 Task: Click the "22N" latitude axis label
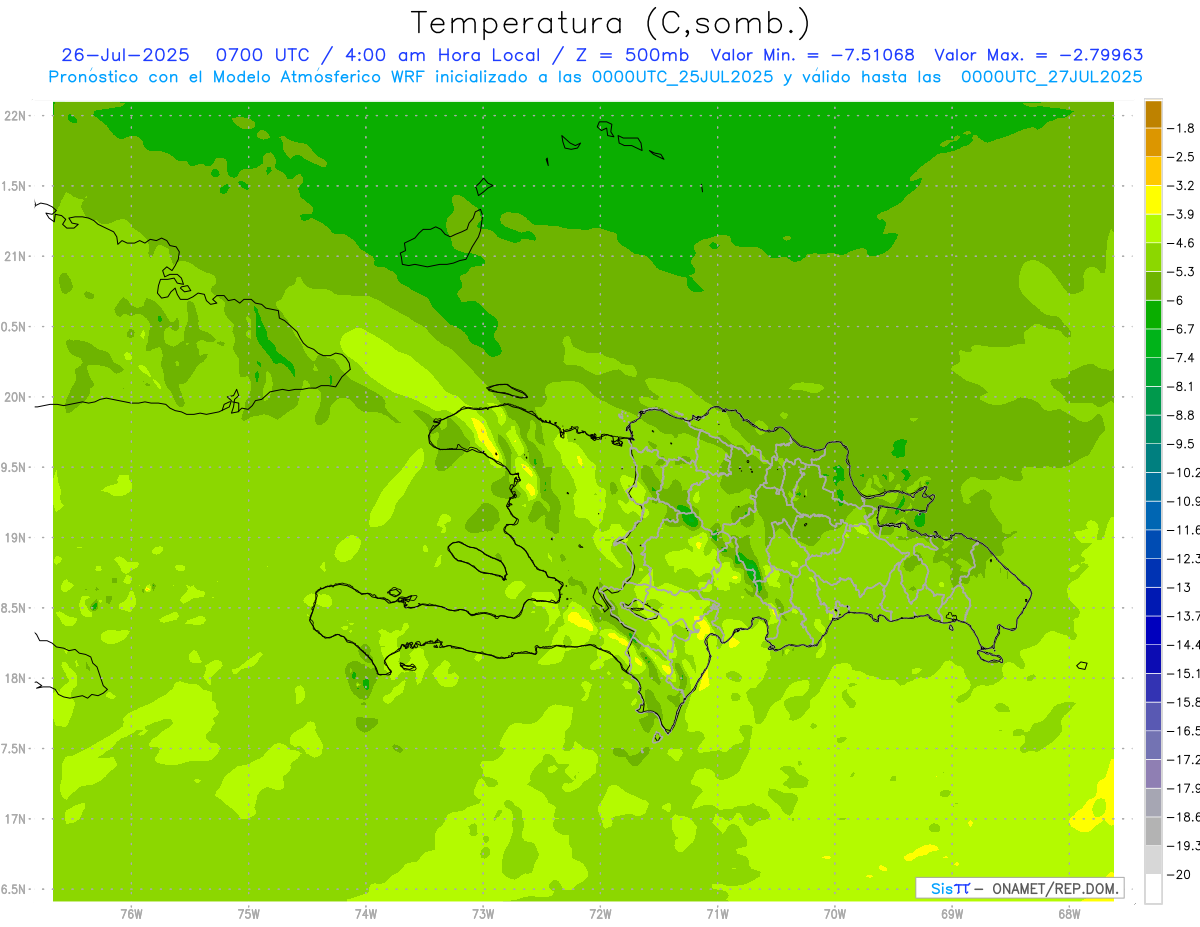point(15,116)
